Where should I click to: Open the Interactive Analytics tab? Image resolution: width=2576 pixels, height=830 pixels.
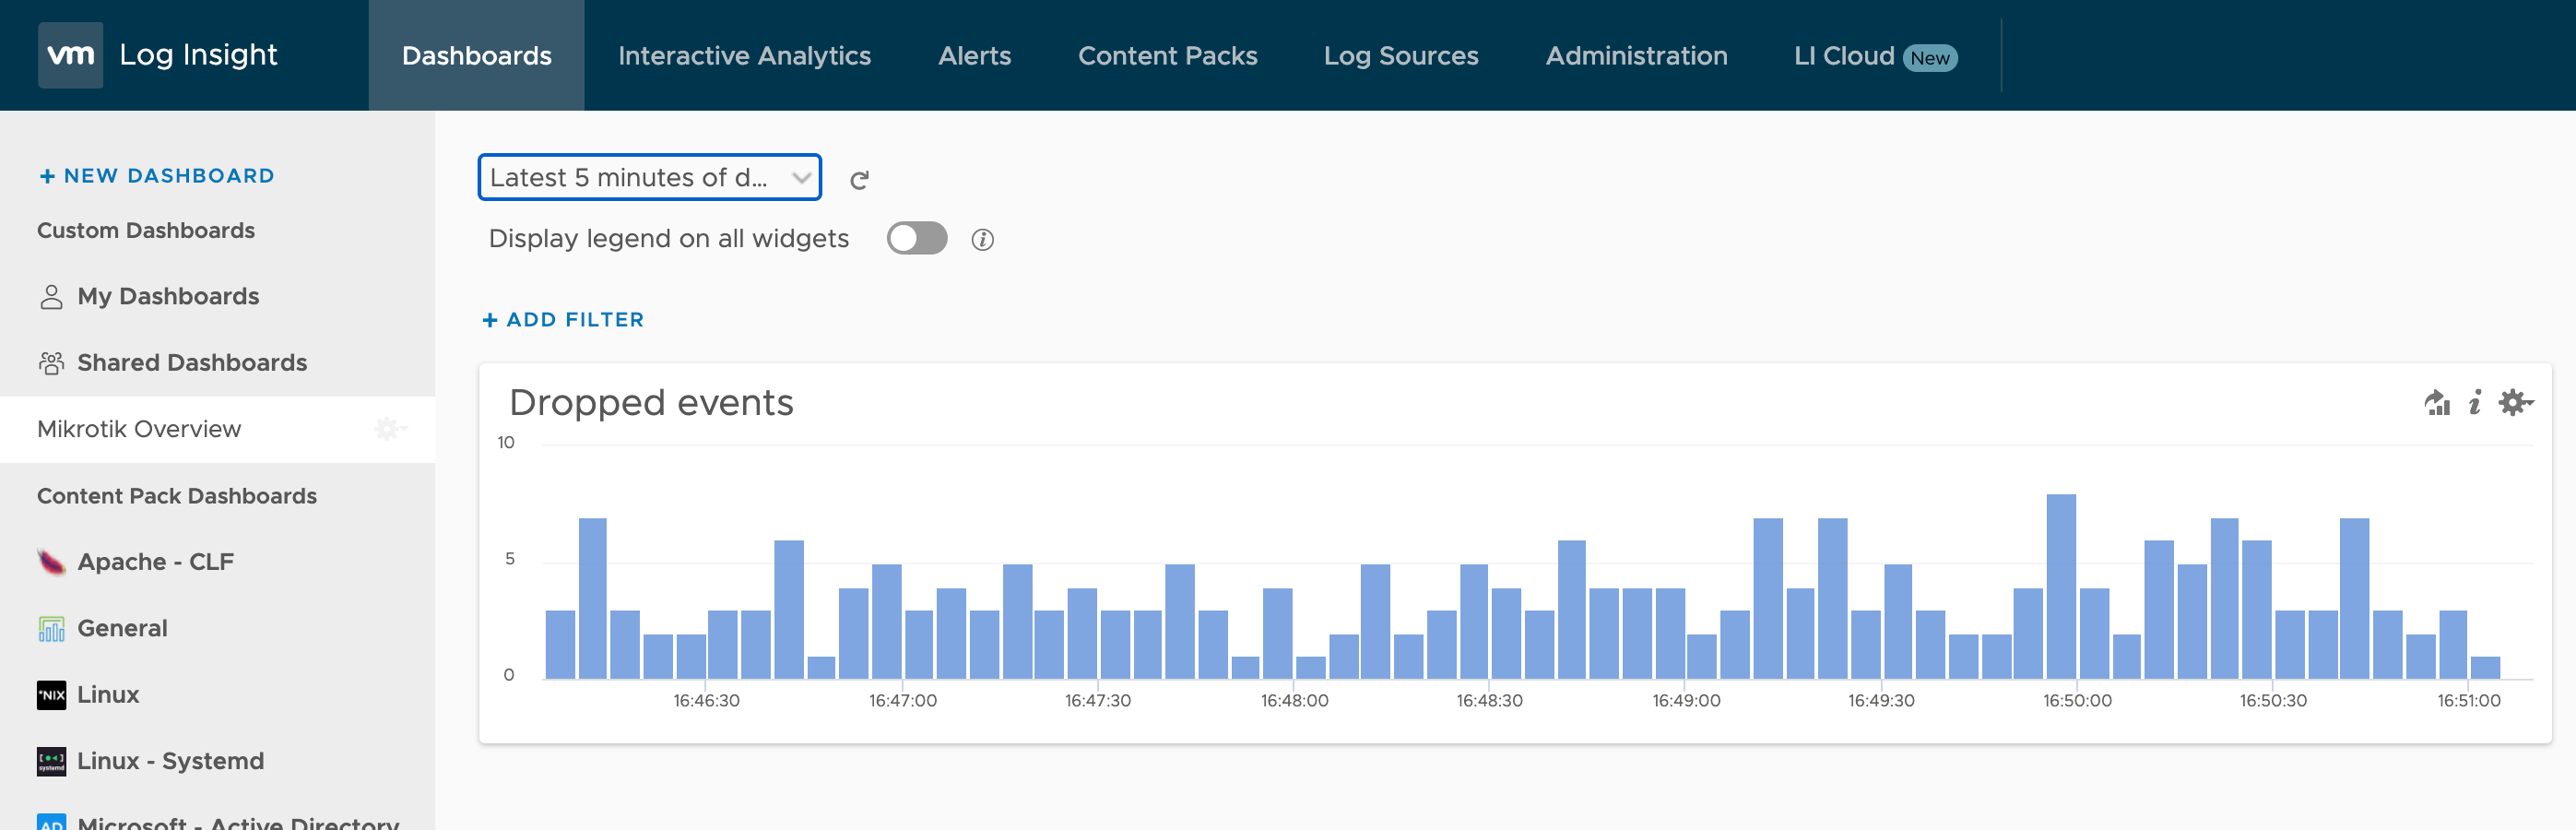tap(744, 55)
